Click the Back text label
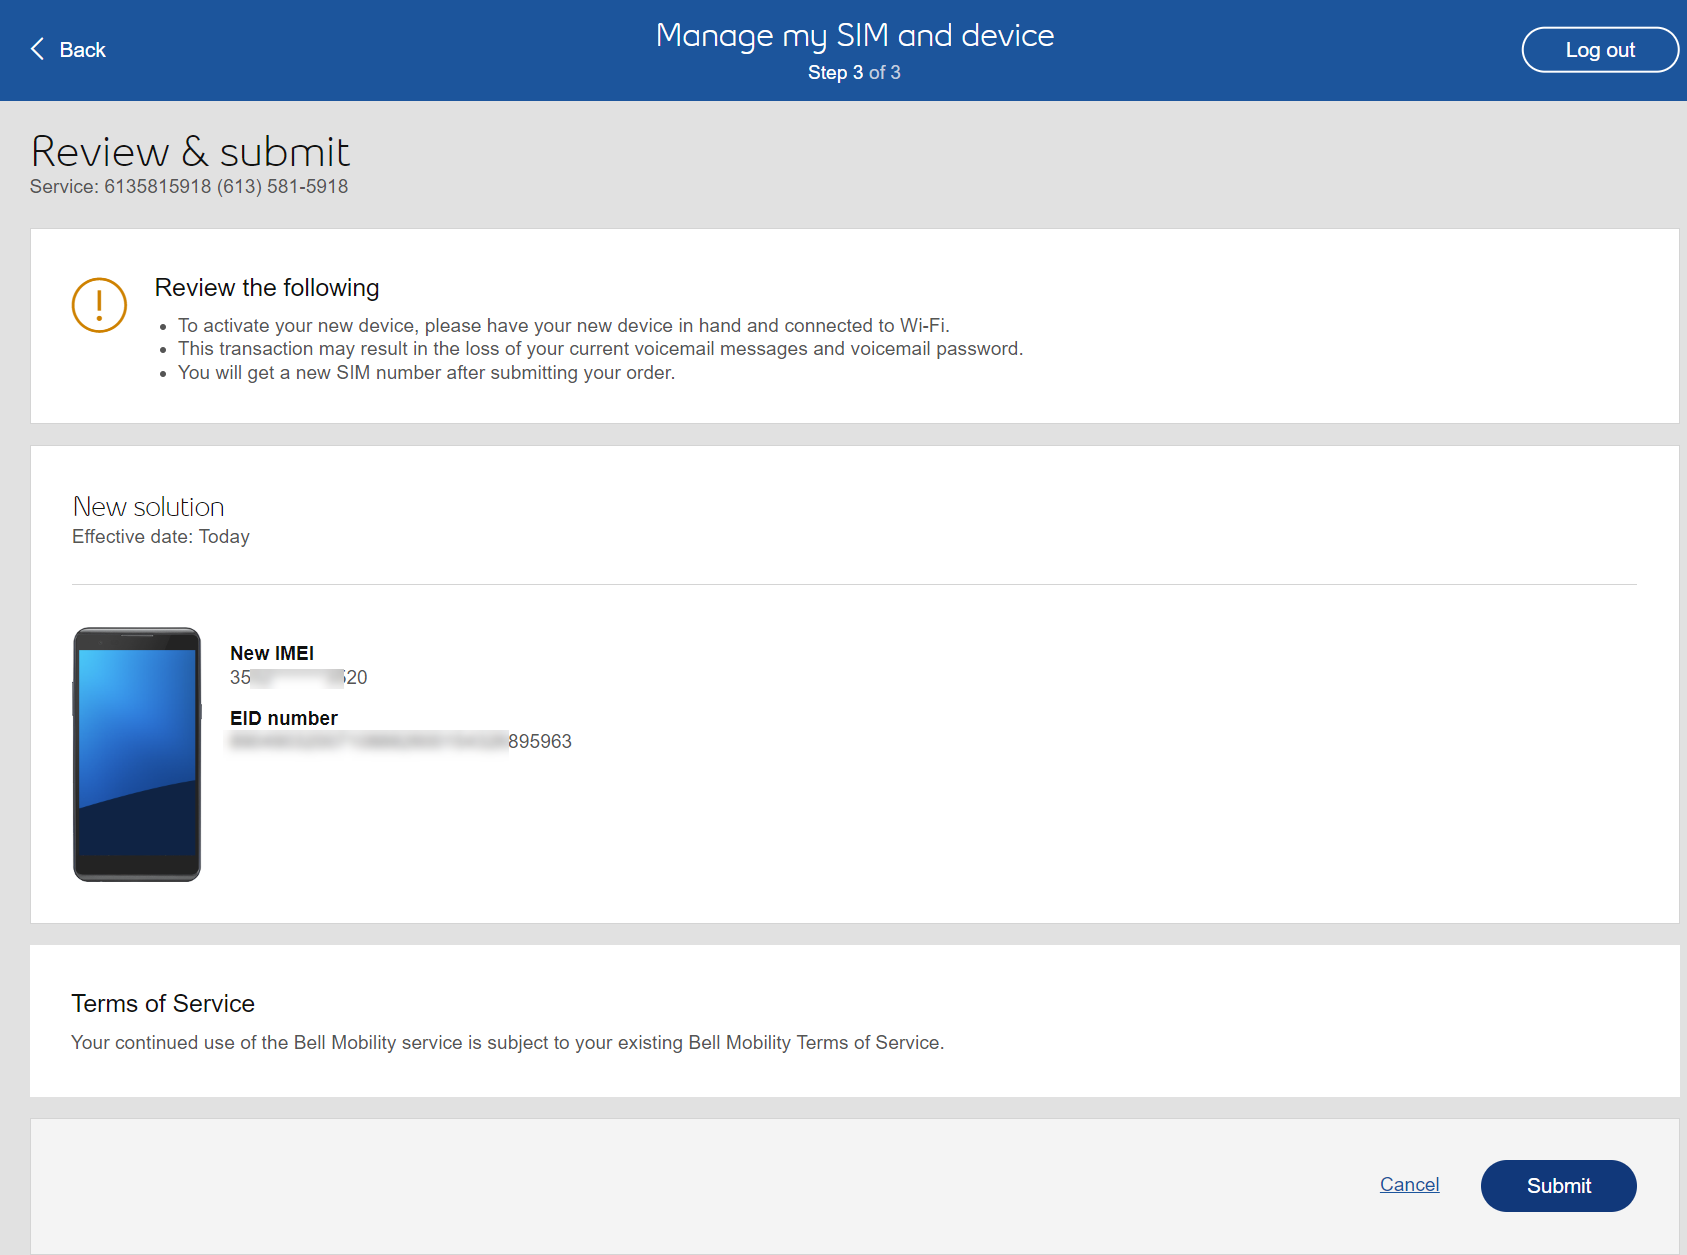Screen dimensions: 1687x1255 [82, 50]
